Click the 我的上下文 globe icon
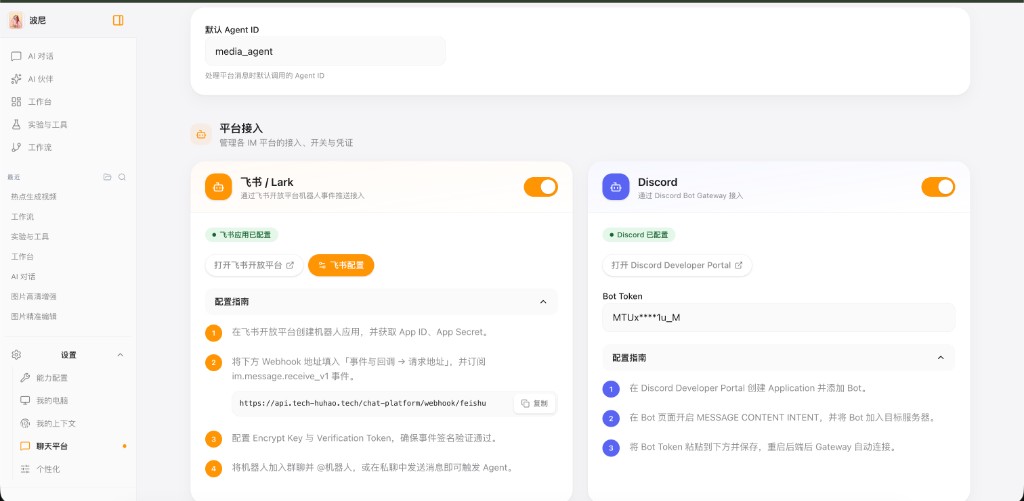Image resolution: width=1024 pixels, height=501 pixels. tap(25, 423)
